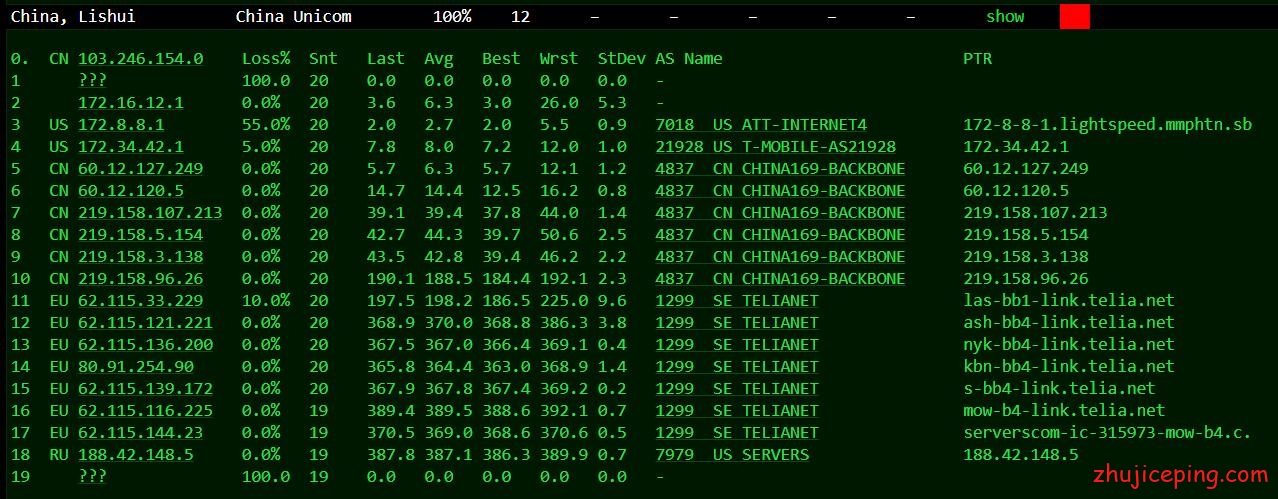Viewport: 1278px width, 499px height.
Task: Click the 'StDev' column header
Action: 621,59
